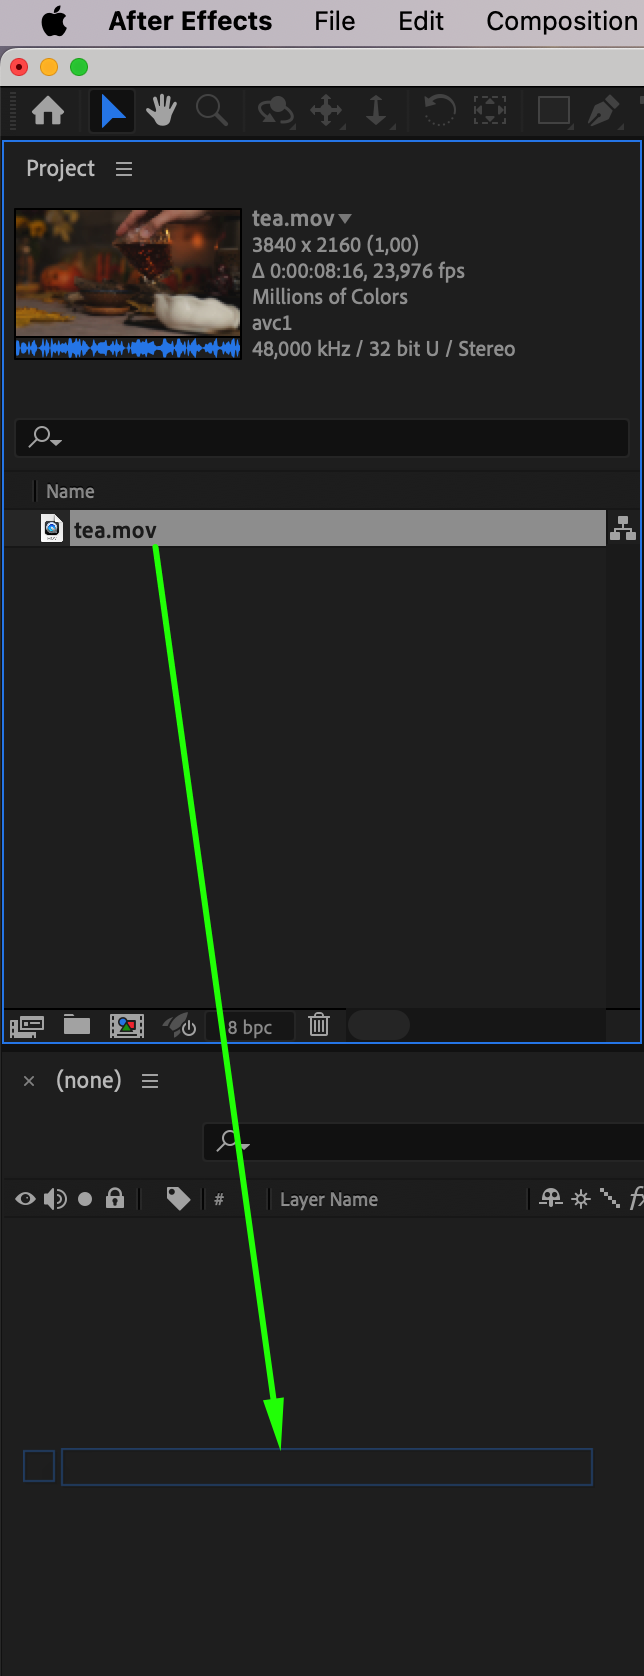644x1676 pixels.
Task: Open Interpret Footage icon in Project panel
Action: pos(27,1025)
